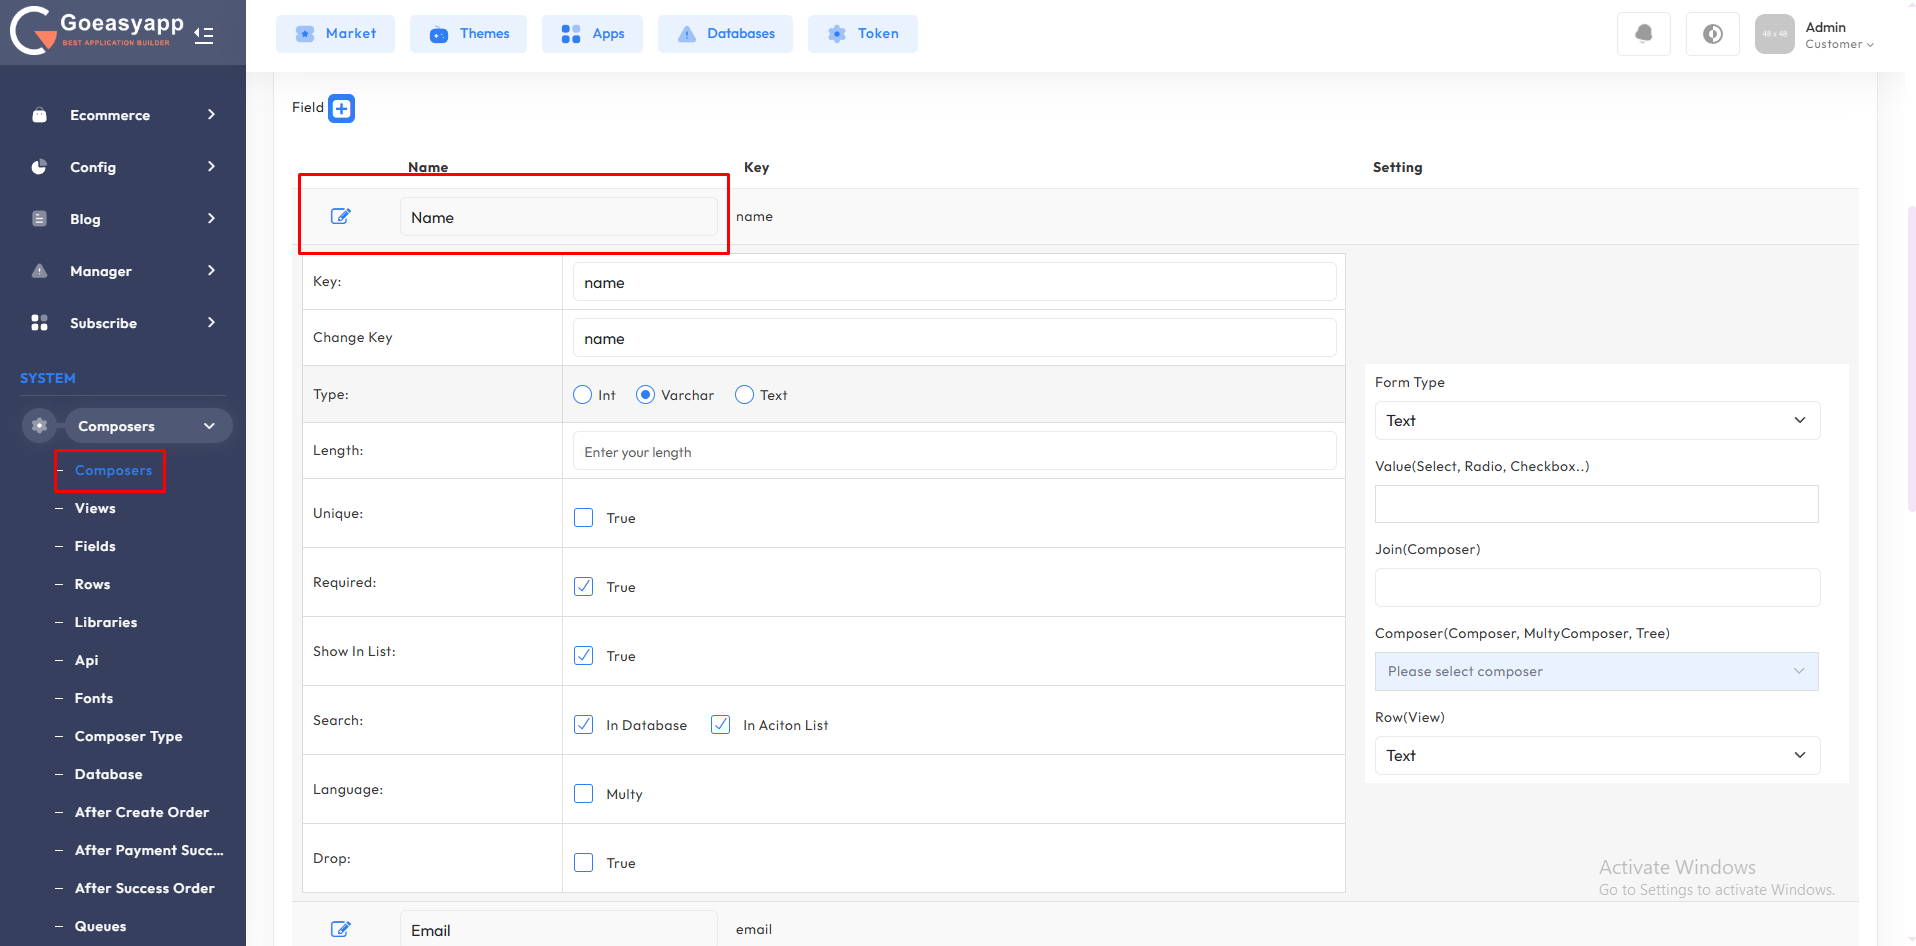Screen dimensions: 1916x946
Task: Open the Form Type dropdown
Action: click(x=1596, y=421)
